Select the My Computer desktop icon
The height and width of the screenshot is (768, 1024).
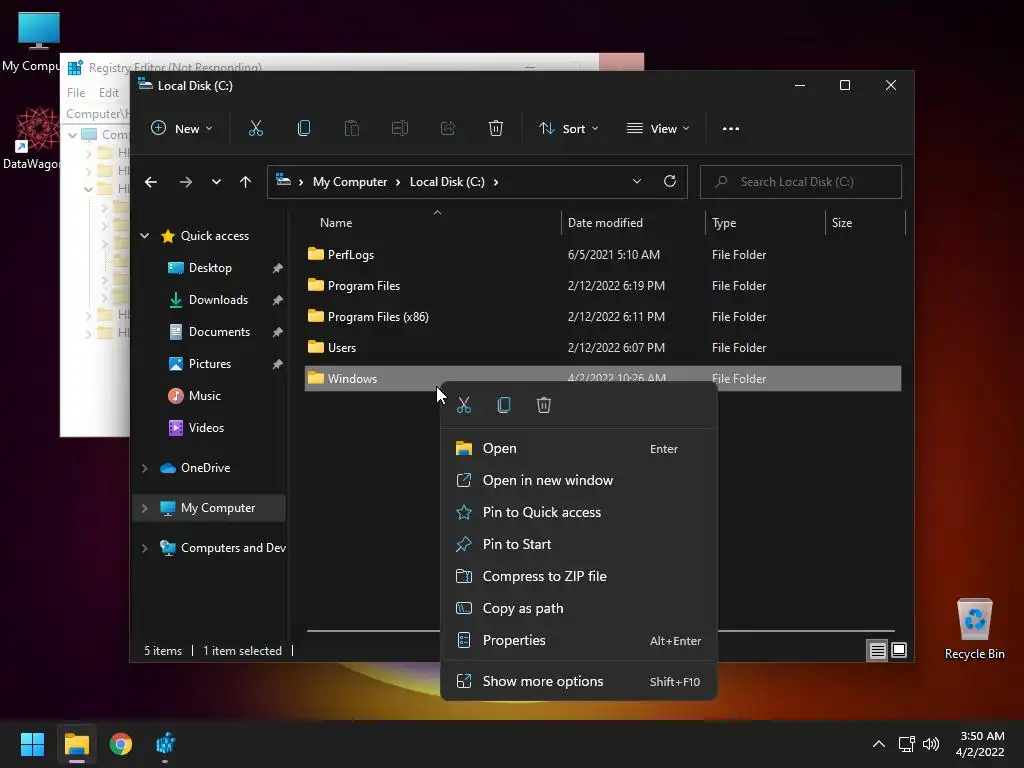[31, 41]
